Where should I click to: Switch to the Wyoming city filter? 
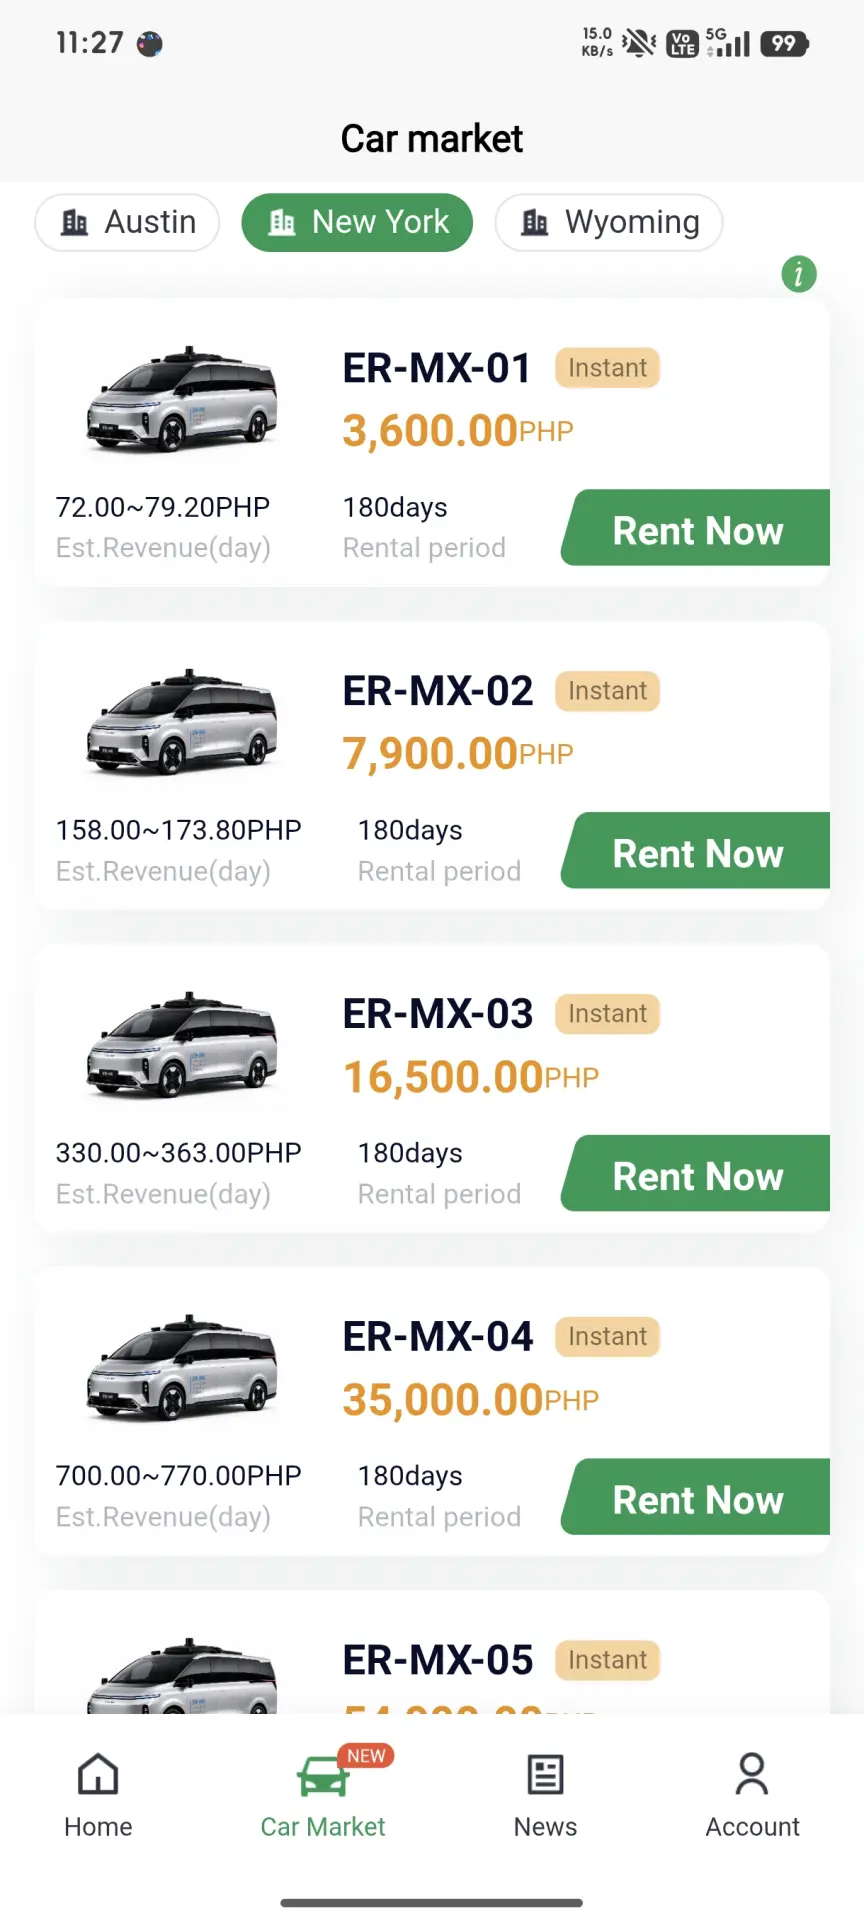[x=609, y=222]
